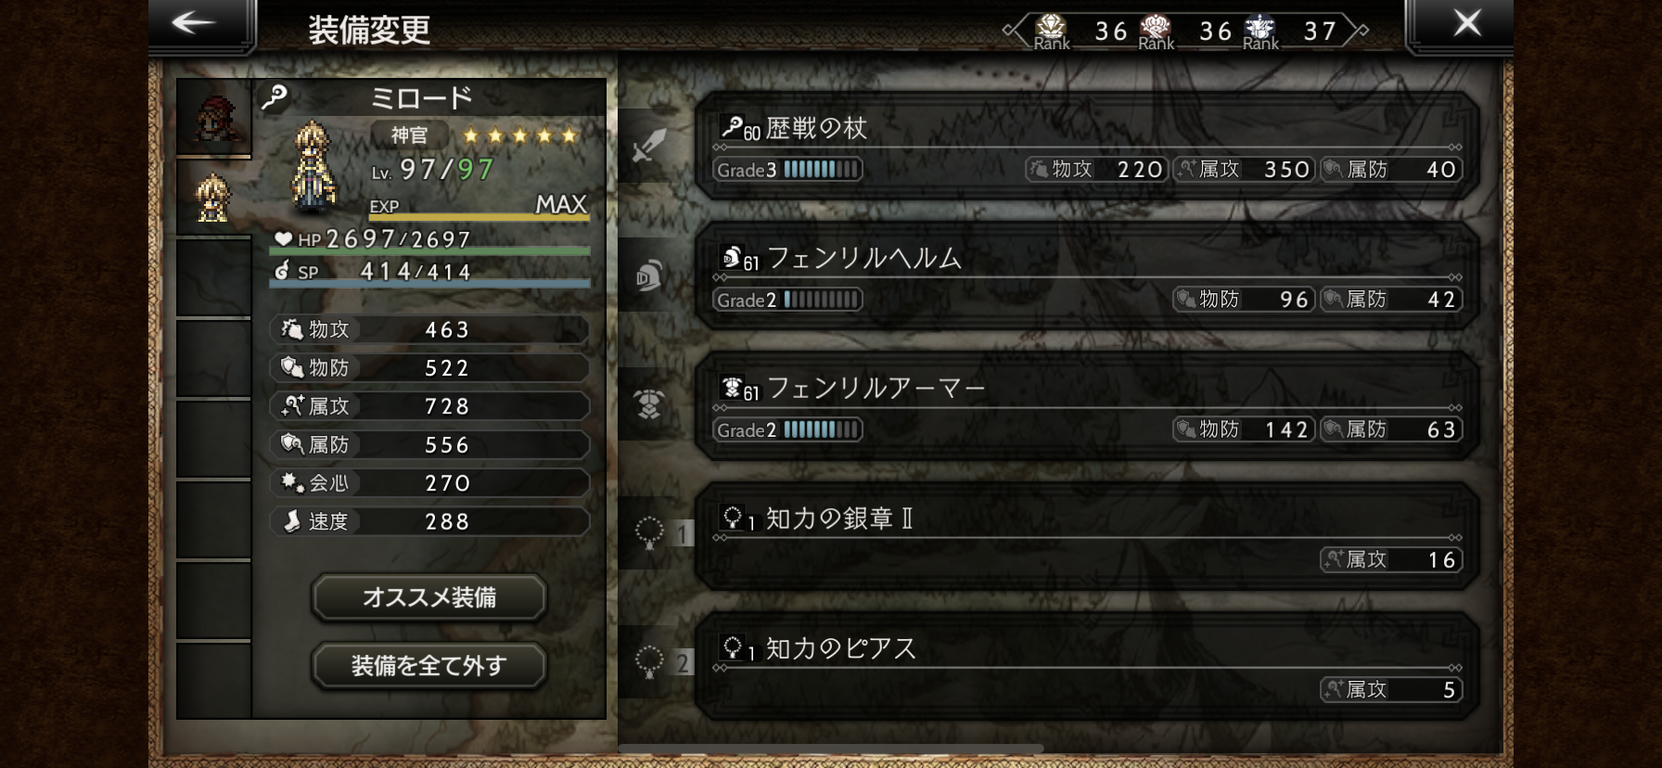This screenshot has width=1662, height=768.
Task: Choose the red-hooded character portrait
Action: point(214,118)
